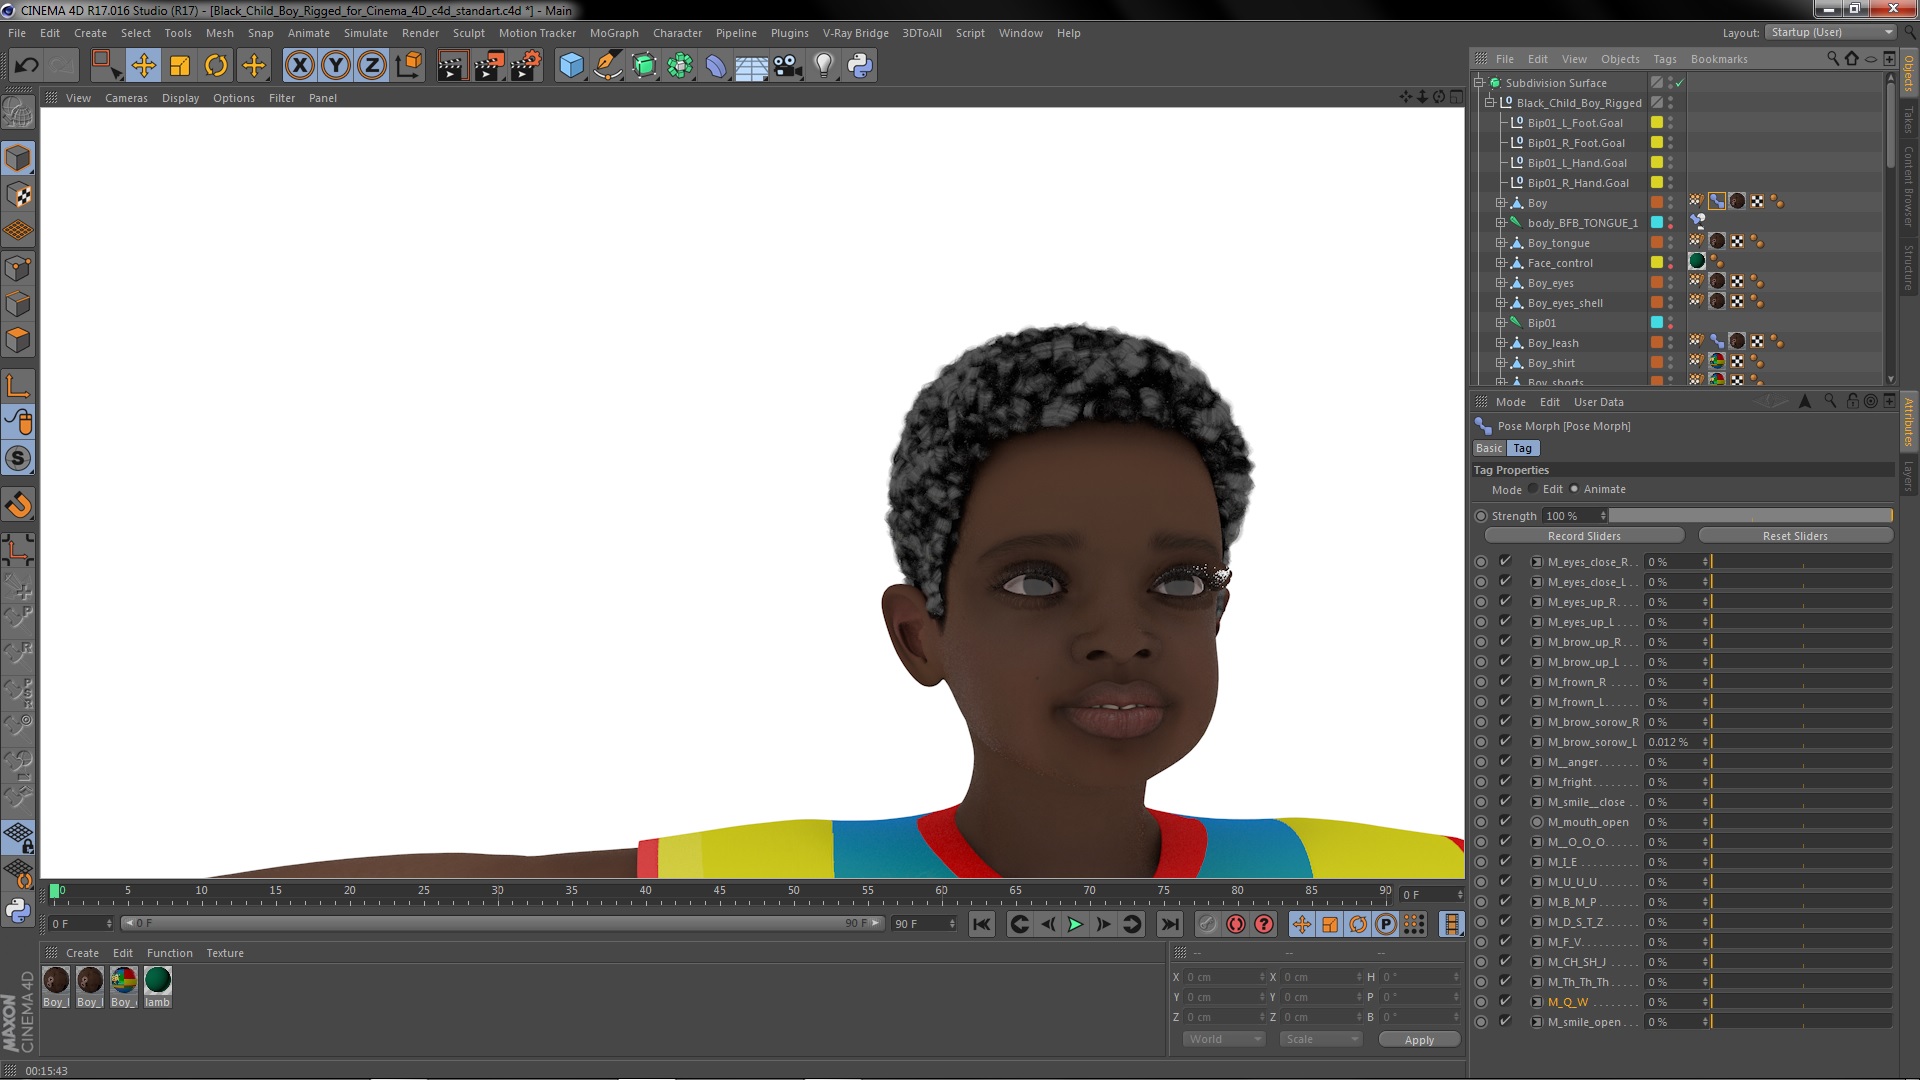Expand Face_control object in tree

click(1501, 263)
